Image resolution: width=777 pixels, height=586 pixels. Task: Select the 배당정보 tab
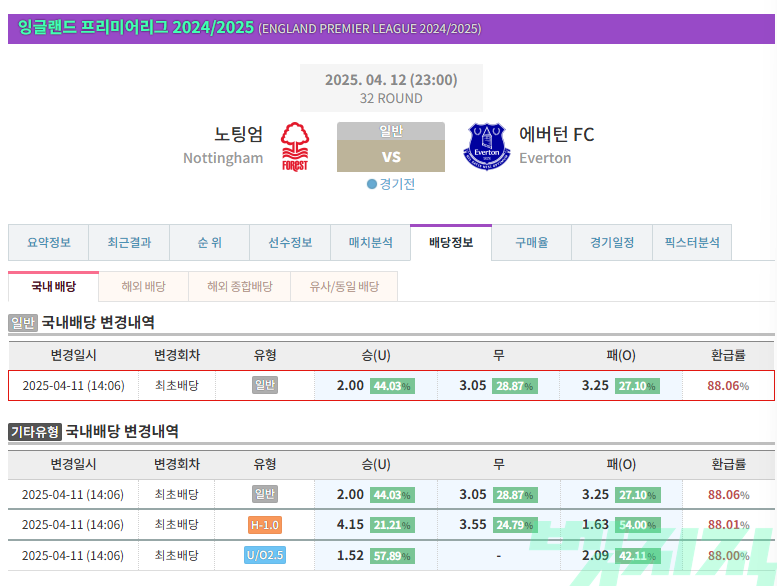point(451,243)
